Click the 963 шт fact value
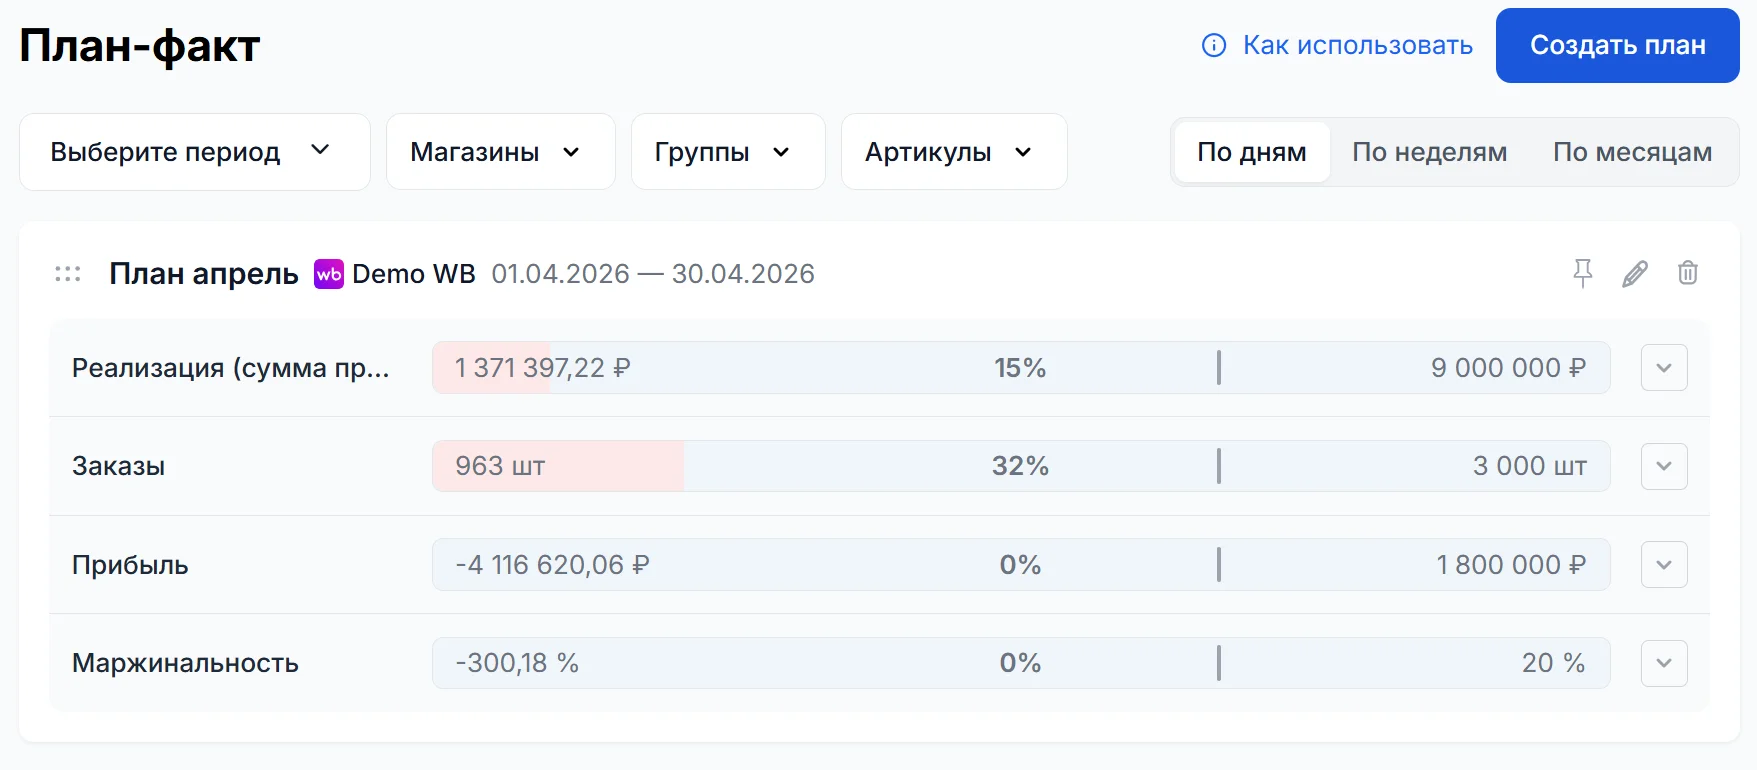The image size is (1757, 770). point(500,466)
